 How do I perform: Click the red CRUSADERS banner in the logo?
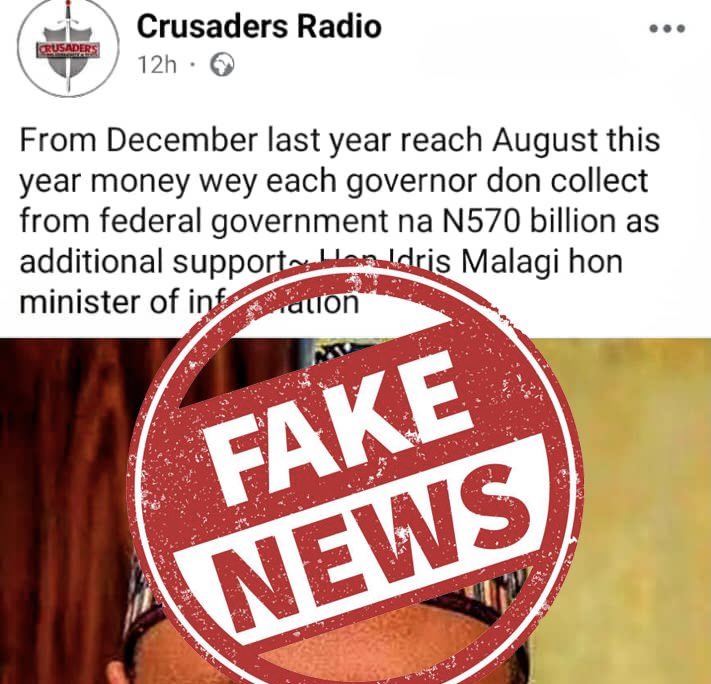click(x=68, y=49)
